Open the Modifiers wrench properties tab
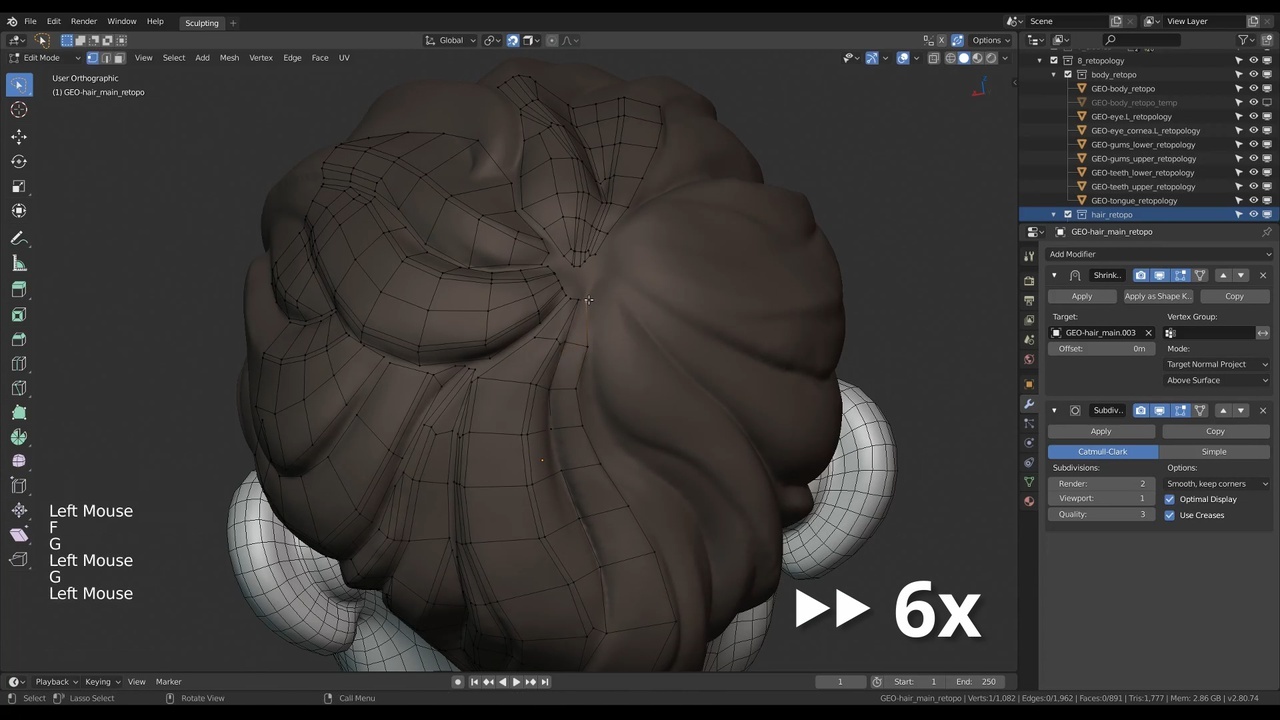The width and height of the screenshot is (1280, 720). [1029, 404]
